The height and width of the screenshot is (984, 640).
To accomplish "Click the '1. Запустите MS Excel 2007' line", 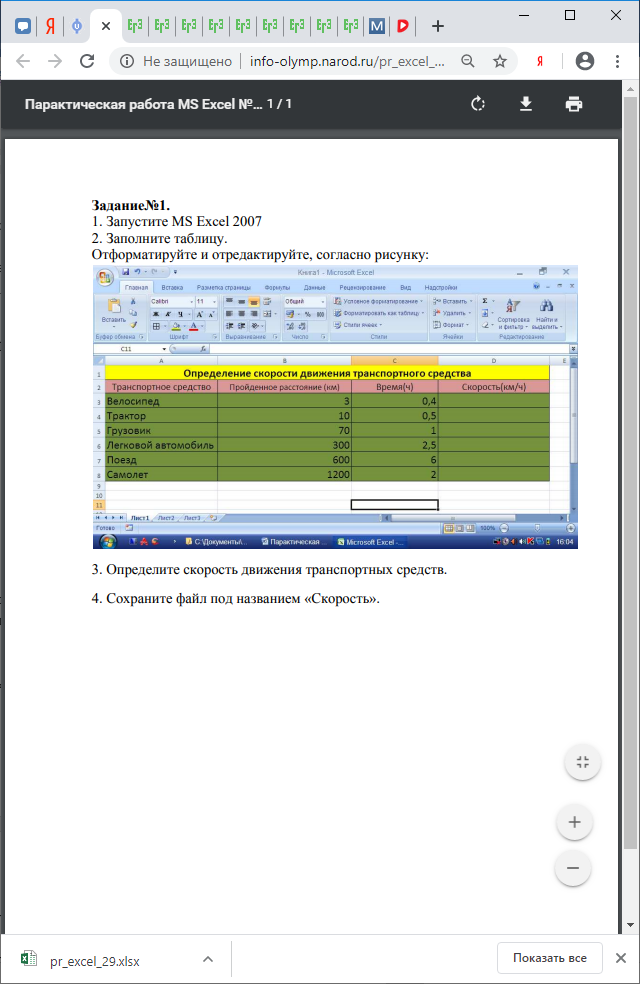I will click(177, 222).
